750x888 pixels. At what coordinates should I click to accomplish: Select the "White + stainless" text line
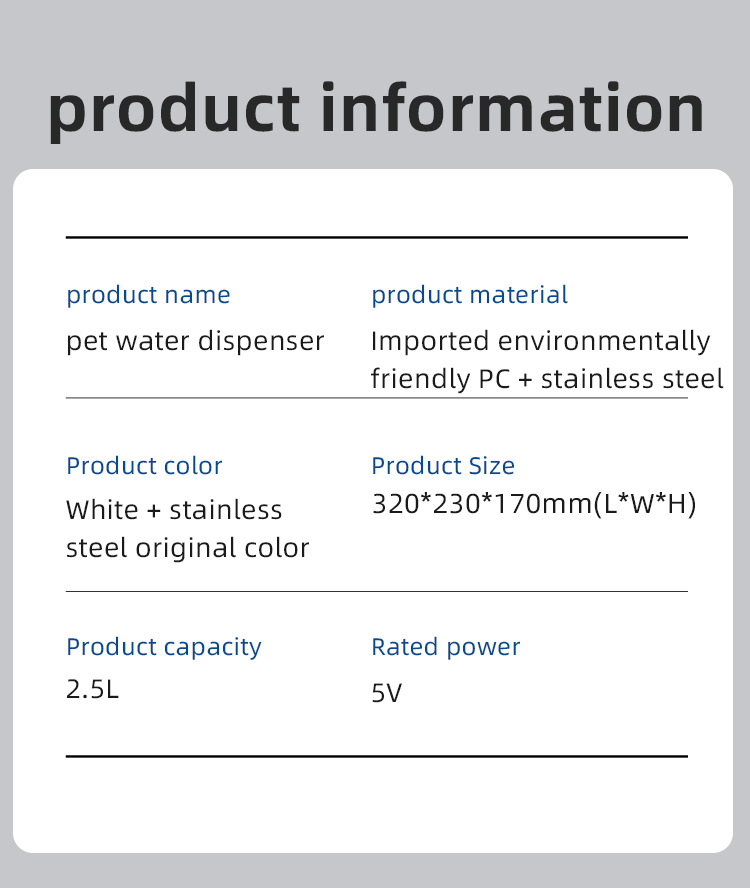click(x=174, y=510)
